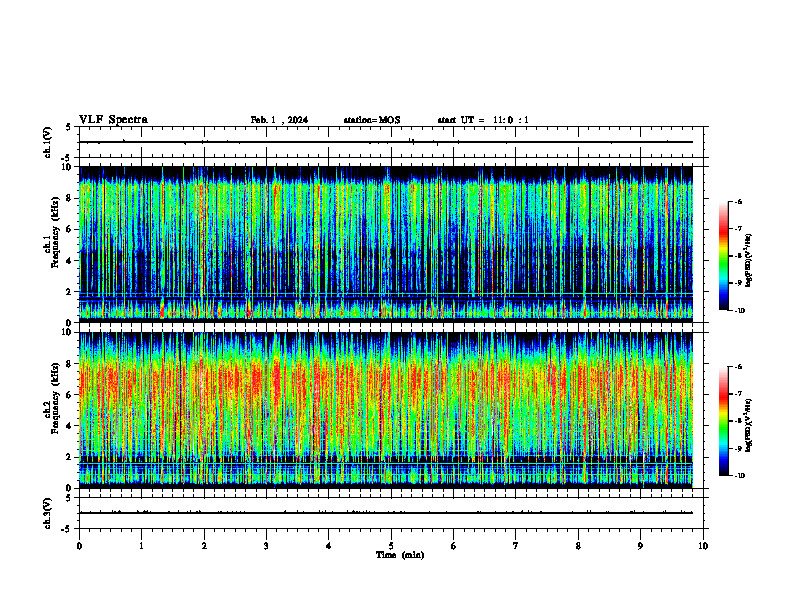
Task: Click the time axis tick label "1"
Action: tap(142, 546)
